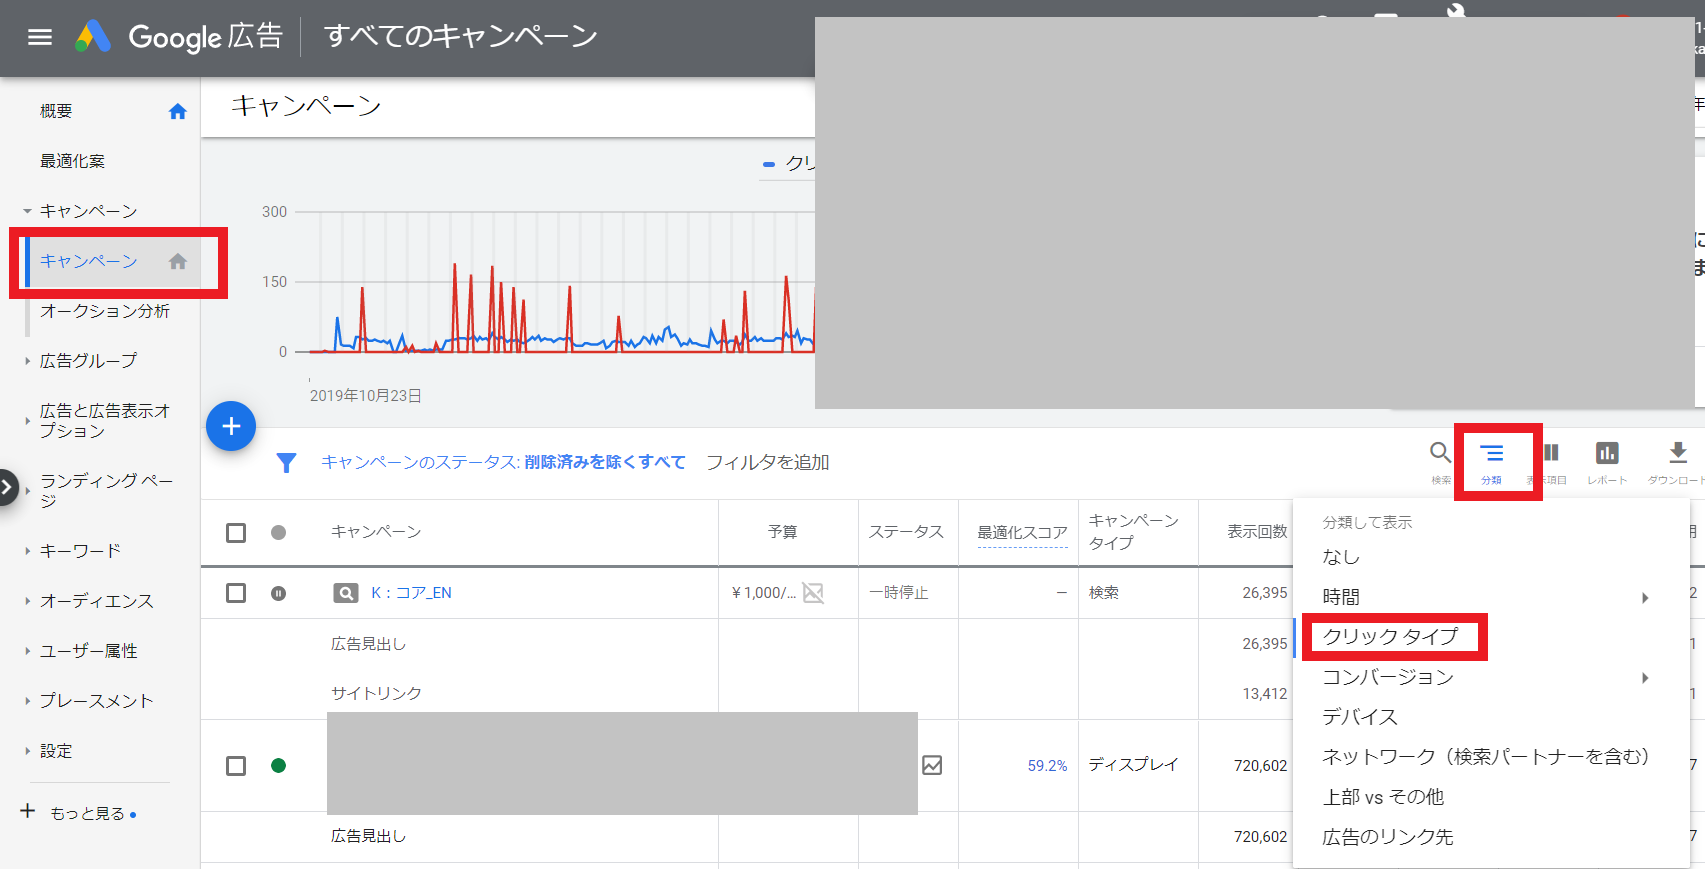1705x869 pixels.
Task: Sort by the 予算 column header
Action: 782,532
